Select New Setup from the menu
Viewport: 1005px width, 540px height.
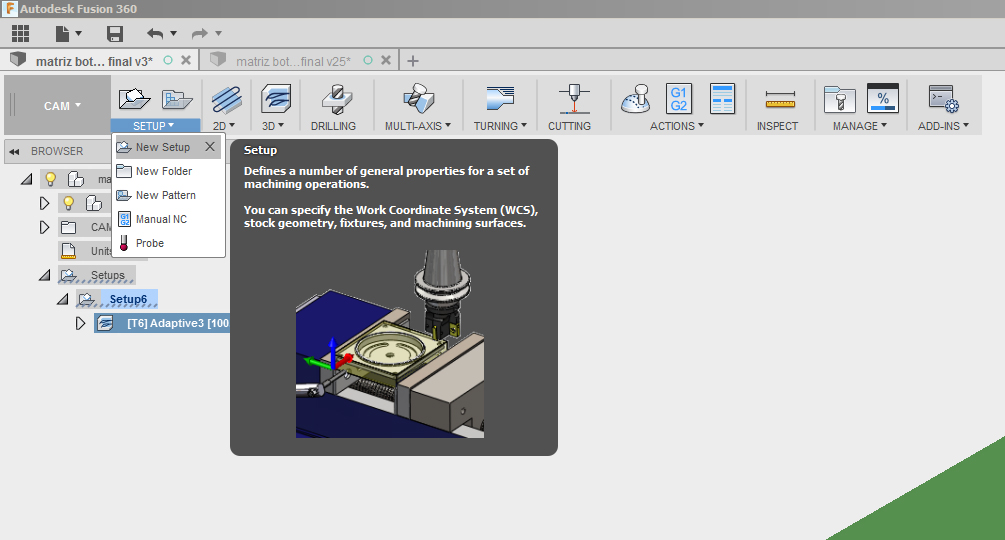pos(167,147)
